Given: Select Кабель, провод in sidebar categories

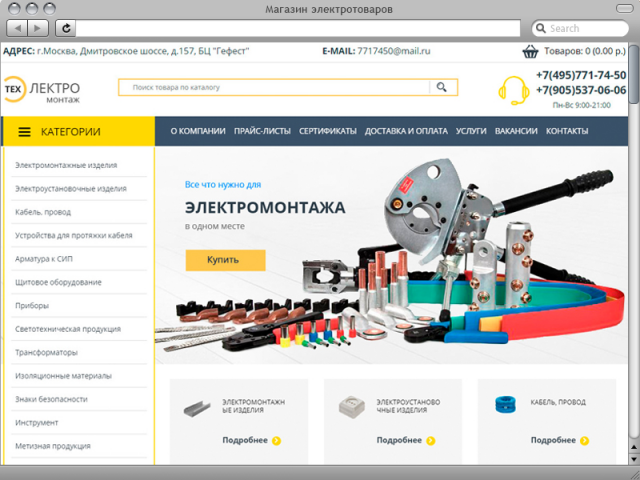Looking at the screenshot, I should [43, 212].
